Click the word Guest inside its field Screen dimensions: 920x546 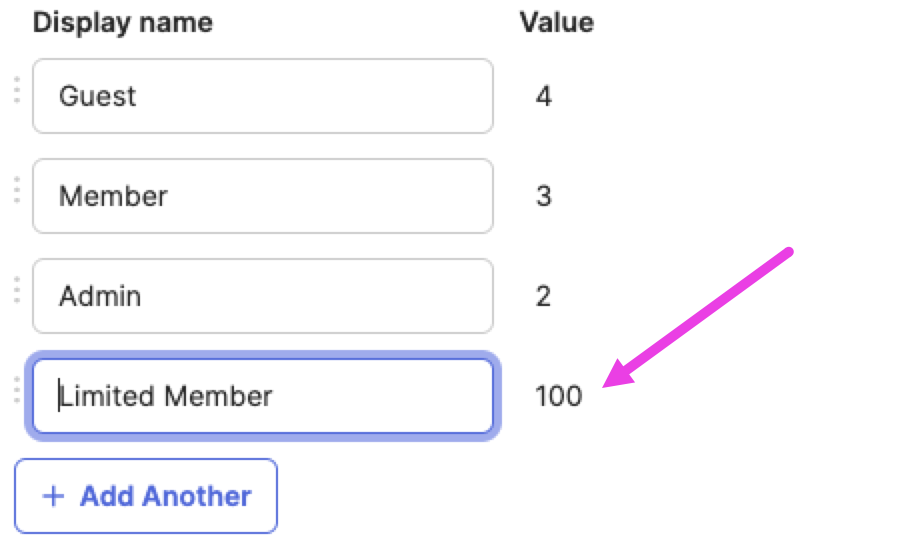point(98,97)
